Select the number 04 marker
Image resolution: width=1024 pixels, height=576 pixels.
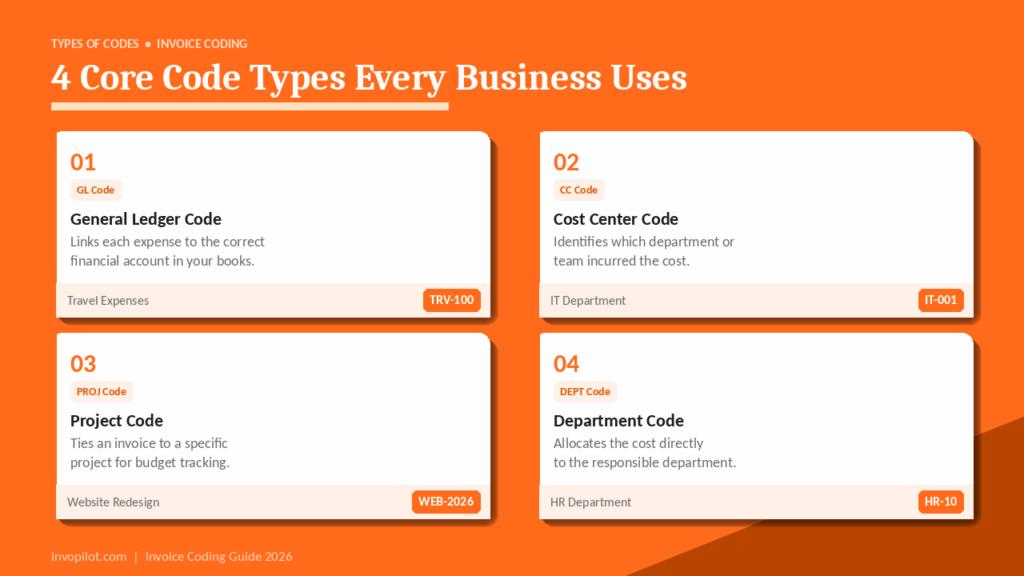click(x=567, y=363)
